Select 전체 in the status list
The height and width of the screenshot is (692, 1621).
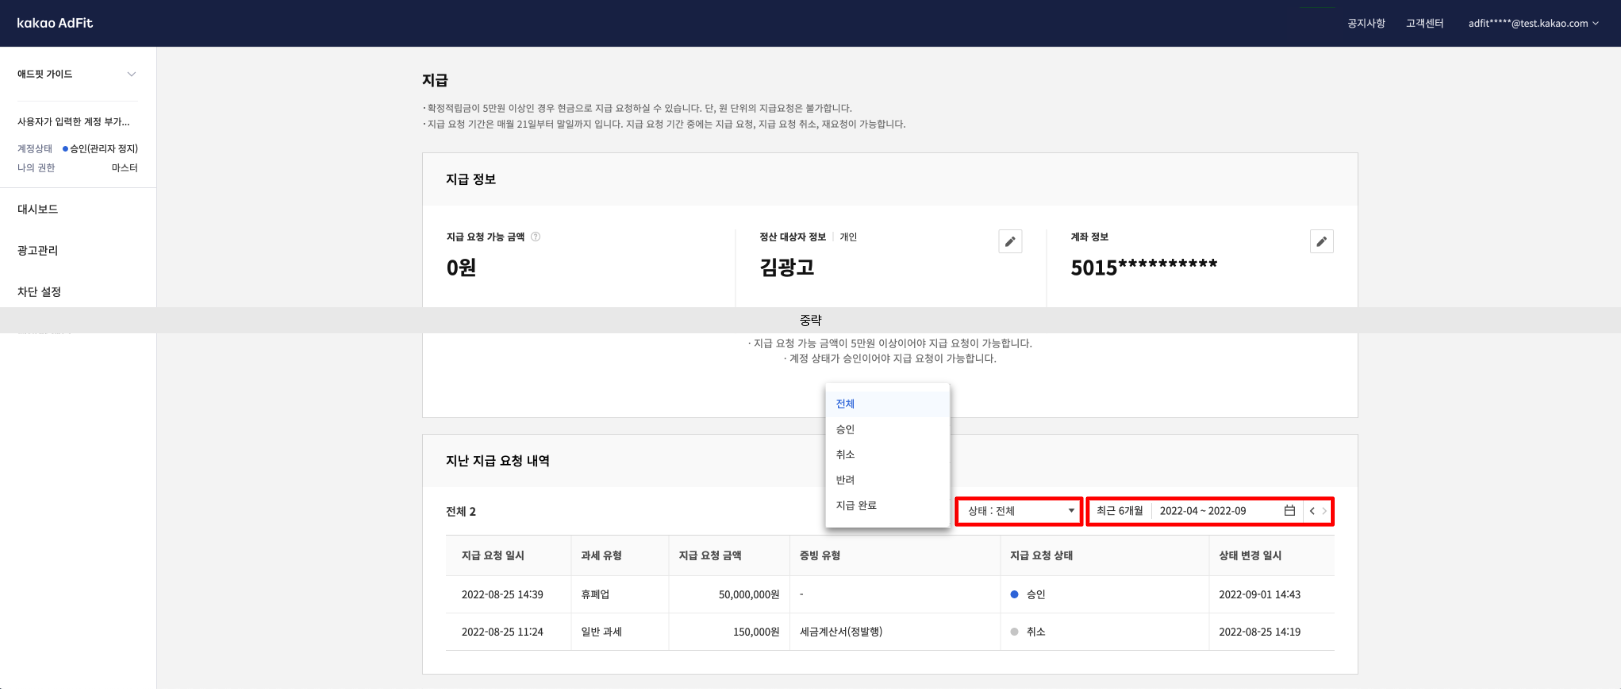846,404
